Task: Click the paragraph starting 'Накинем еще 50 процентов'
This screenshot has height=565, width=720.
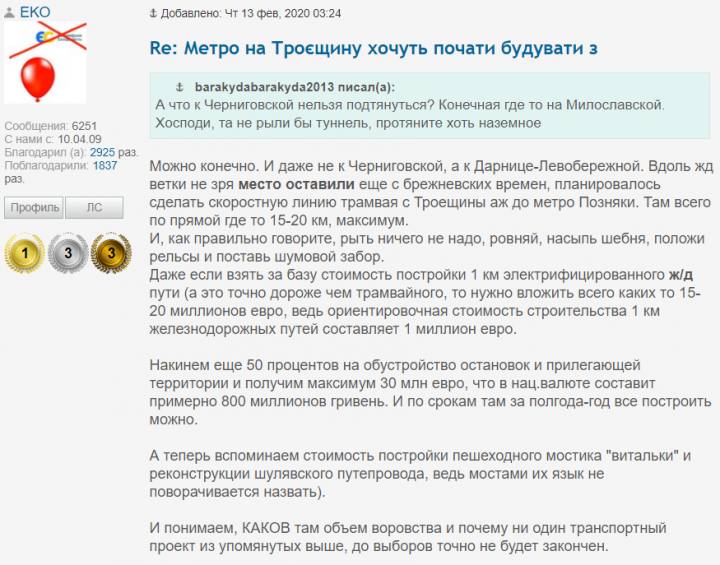Action: (x=430, y=392)
